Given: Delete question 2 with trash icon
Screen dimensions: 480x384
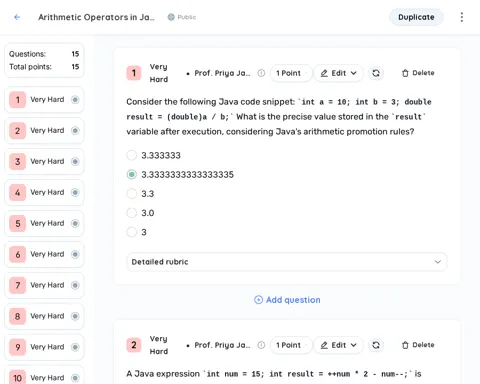Looking at the screenshot, I should tap(418, 345).
